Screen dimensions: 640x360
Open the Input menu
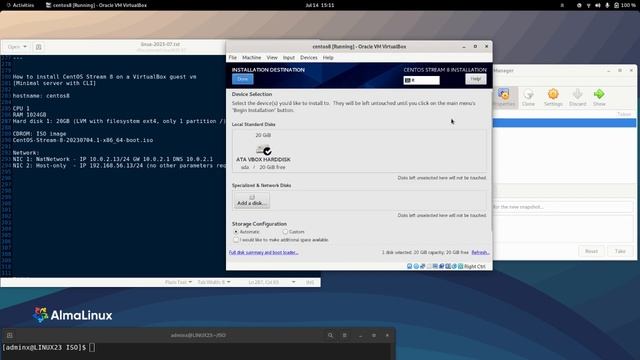click(289, 58)
